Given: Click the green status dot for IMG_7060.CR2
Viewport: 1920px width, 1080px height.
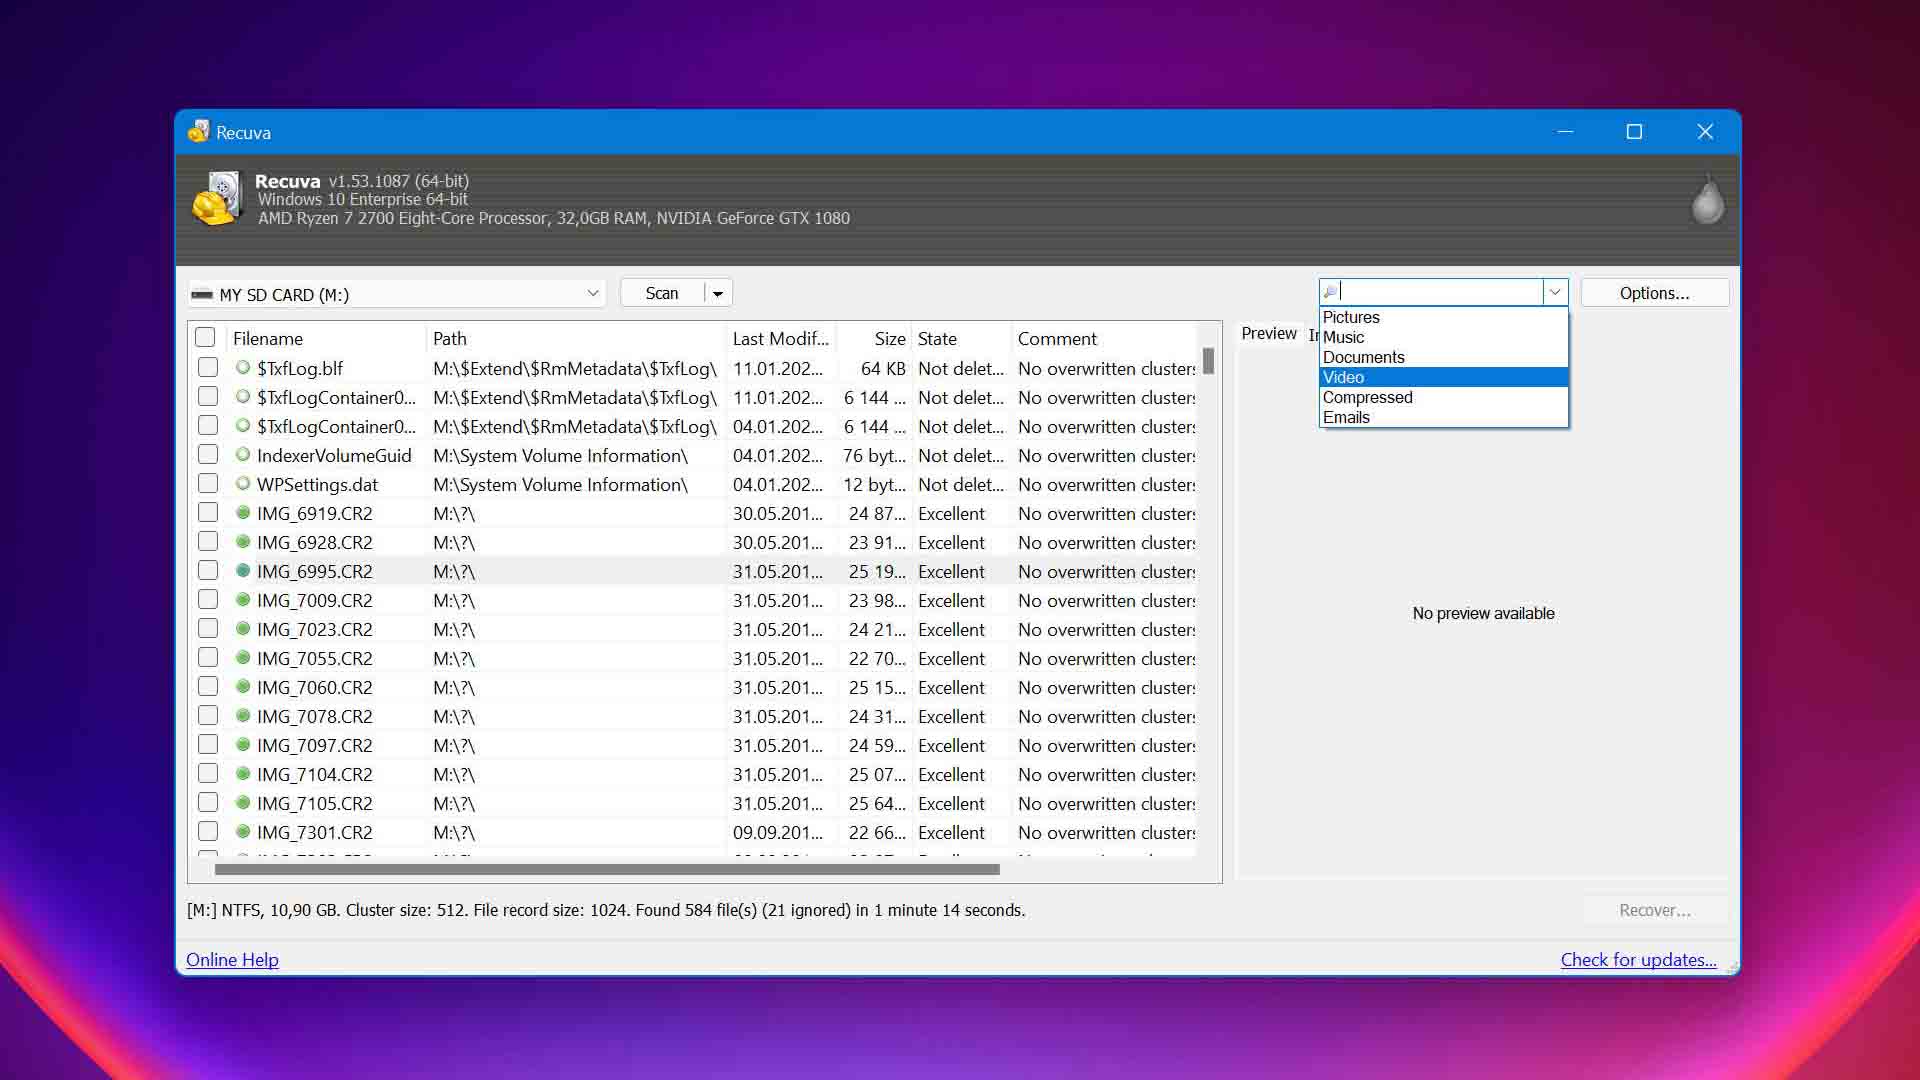Looking at the screenshot, I should (x=242, y=687).
